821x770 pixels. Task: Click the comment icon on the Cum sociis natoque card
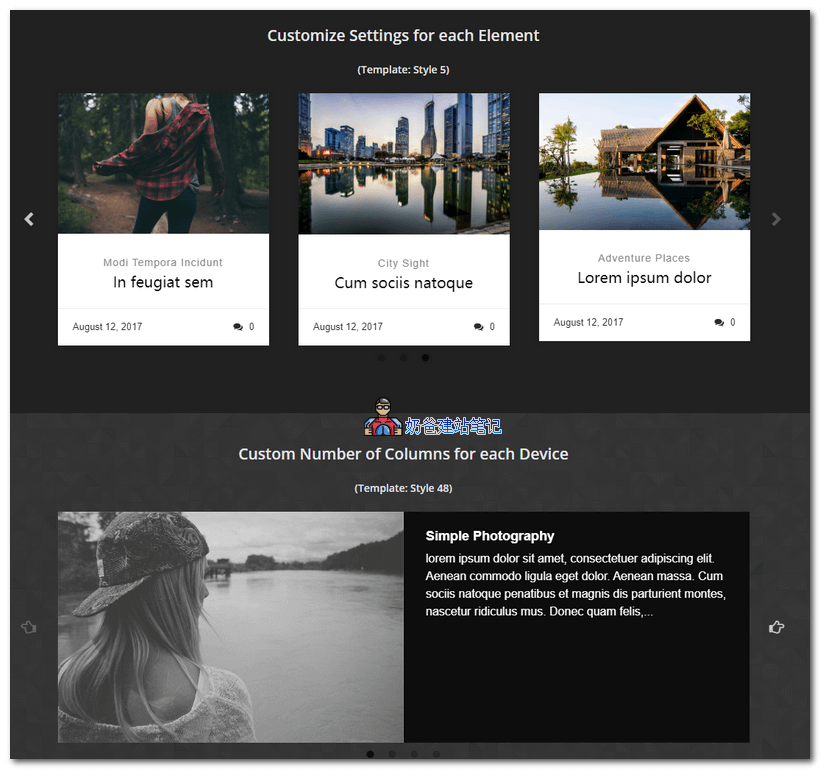coord(479,327)
